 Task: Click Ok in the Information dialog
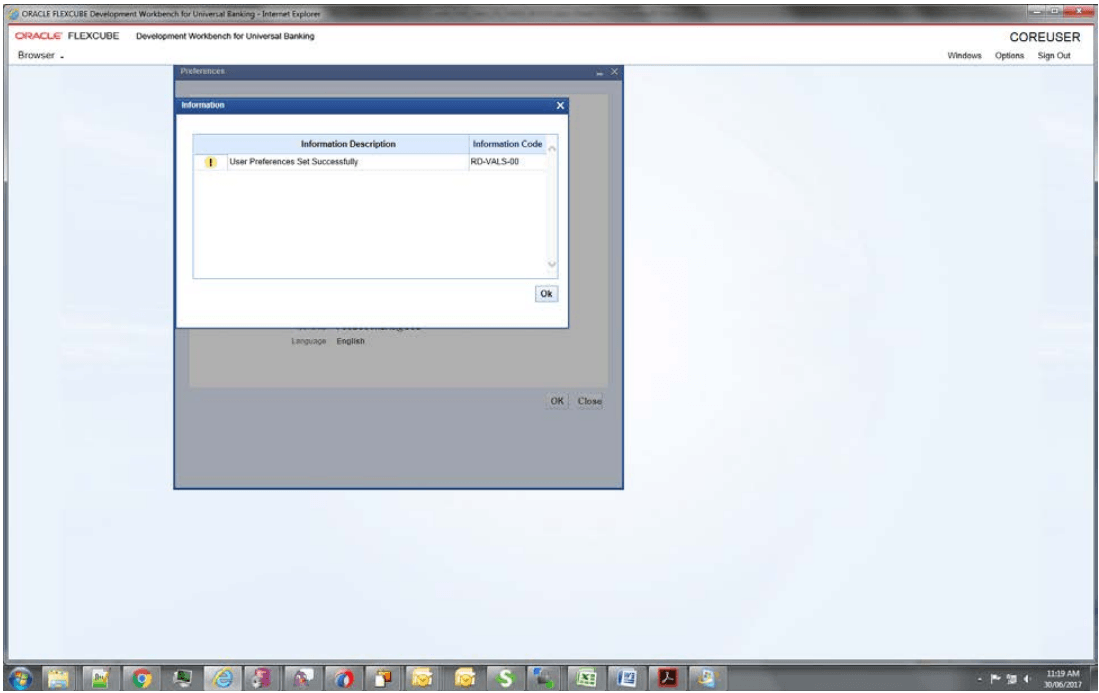[546, 294]
